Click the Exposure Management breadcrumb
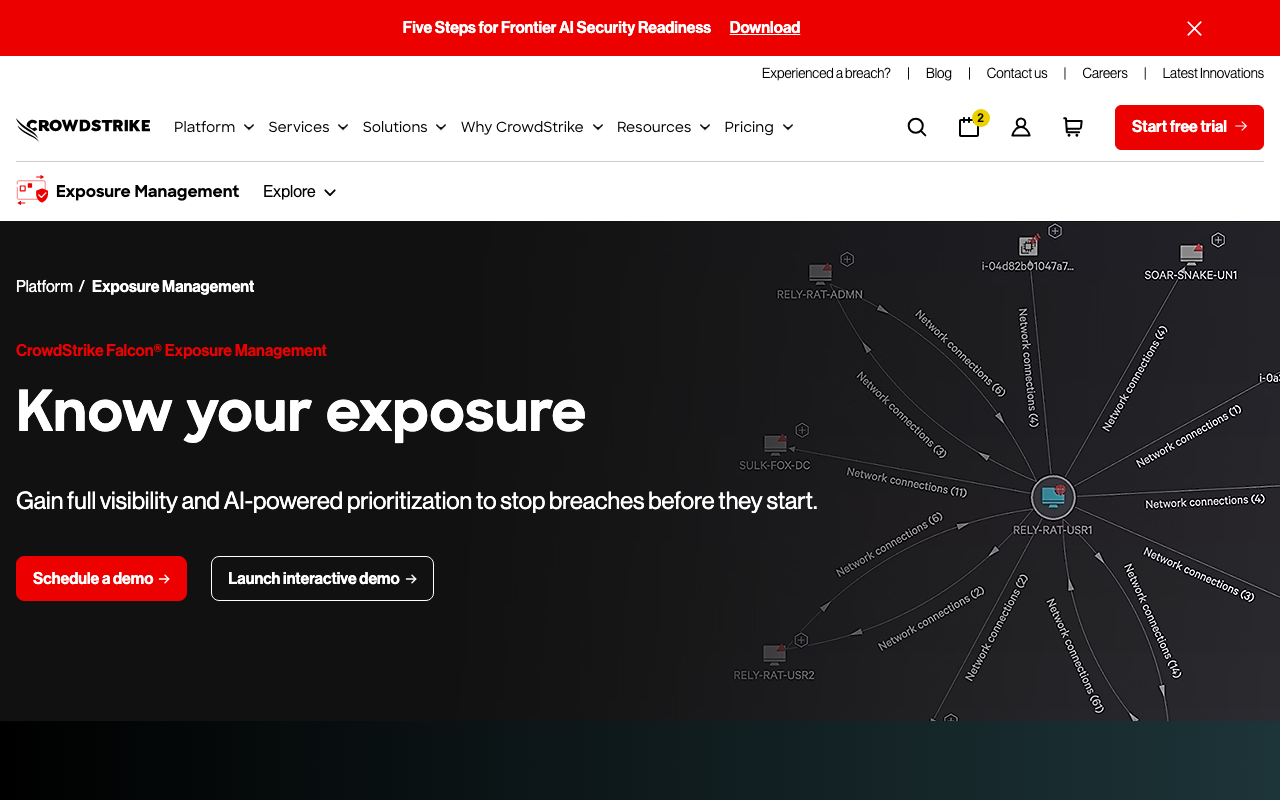The width and height of the screenshot is (1280, 800). [x=173, y=286]
